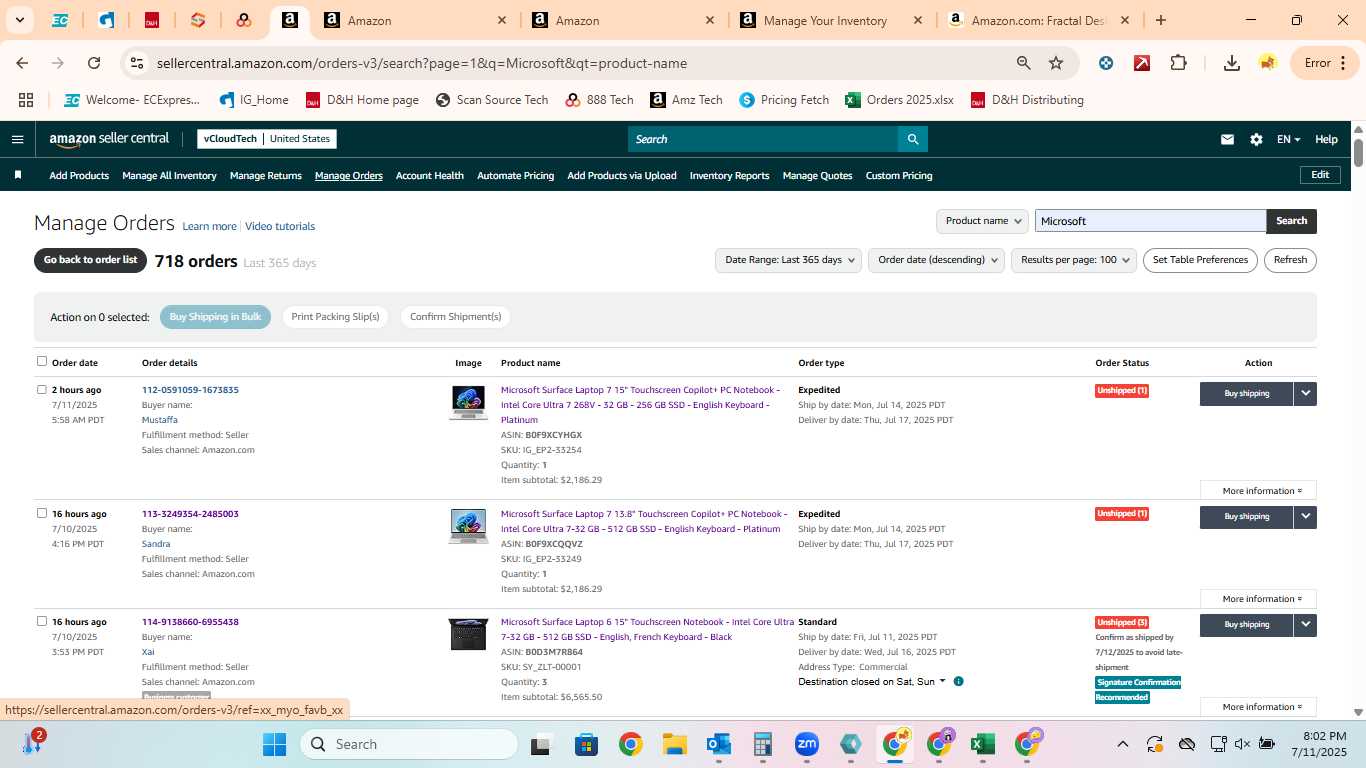This screenshot has height=768, width=1366.
Task: Close the Manage Your Inventory tab
Action: tap(918, 20)
